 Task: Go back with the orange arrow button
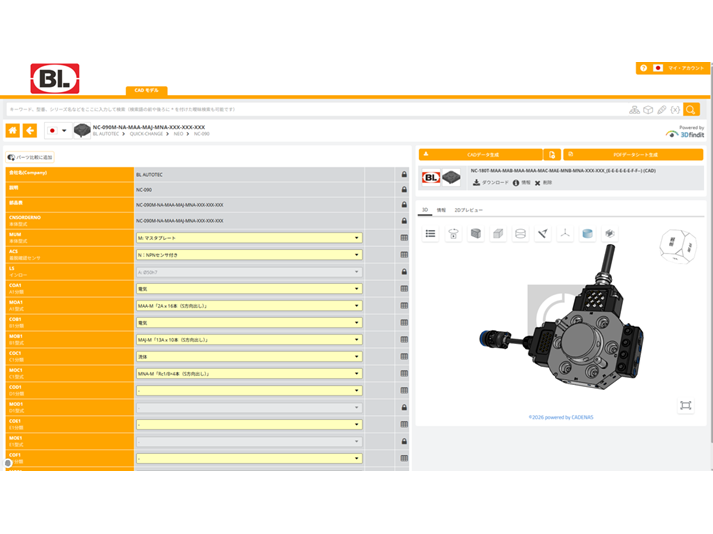30,131
